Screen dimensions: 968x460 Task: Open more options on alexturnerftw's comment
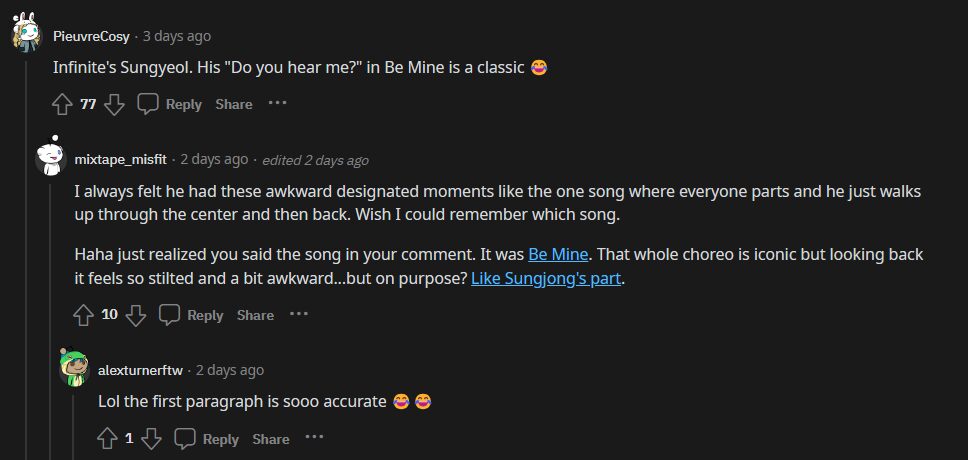click(314, 437)
